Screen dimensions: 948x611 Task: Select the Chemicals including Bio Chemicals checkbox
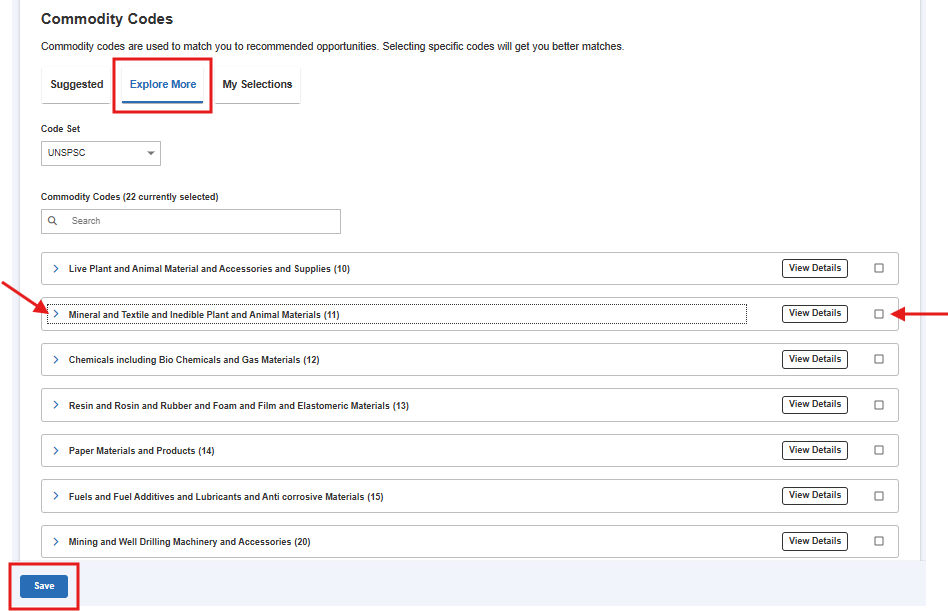point(878,359)
